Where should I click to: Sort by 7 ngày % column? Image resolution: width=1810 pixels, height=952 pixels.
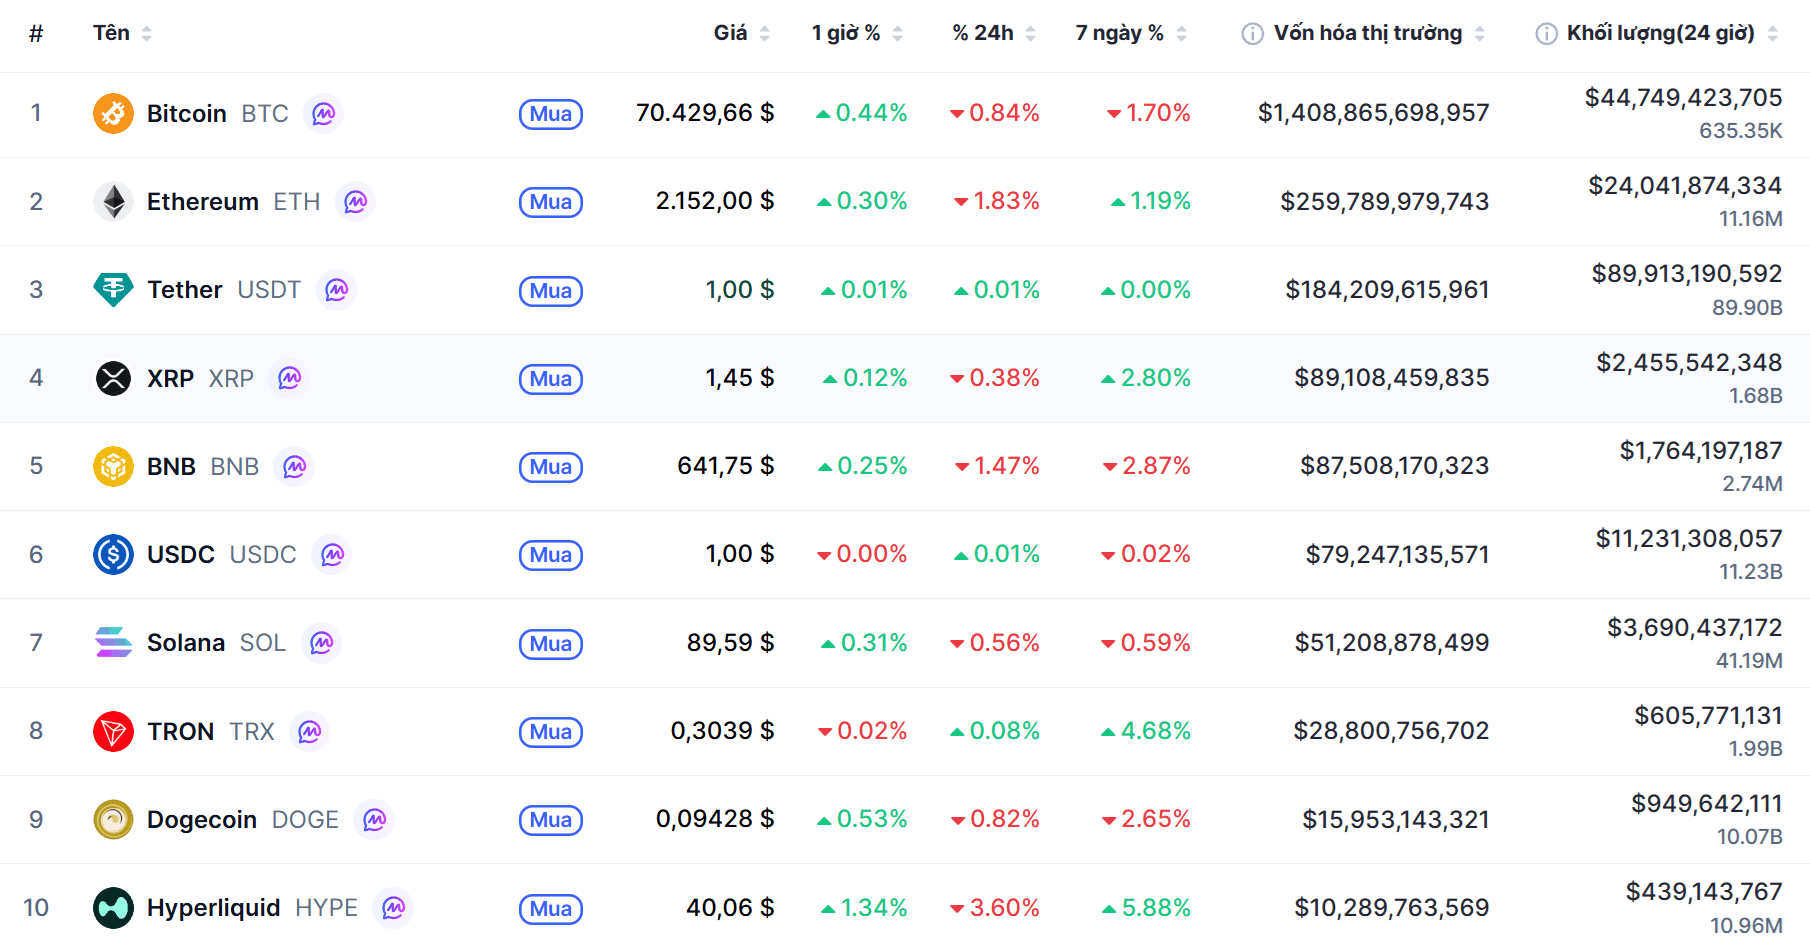click(x=1131, y=33)
